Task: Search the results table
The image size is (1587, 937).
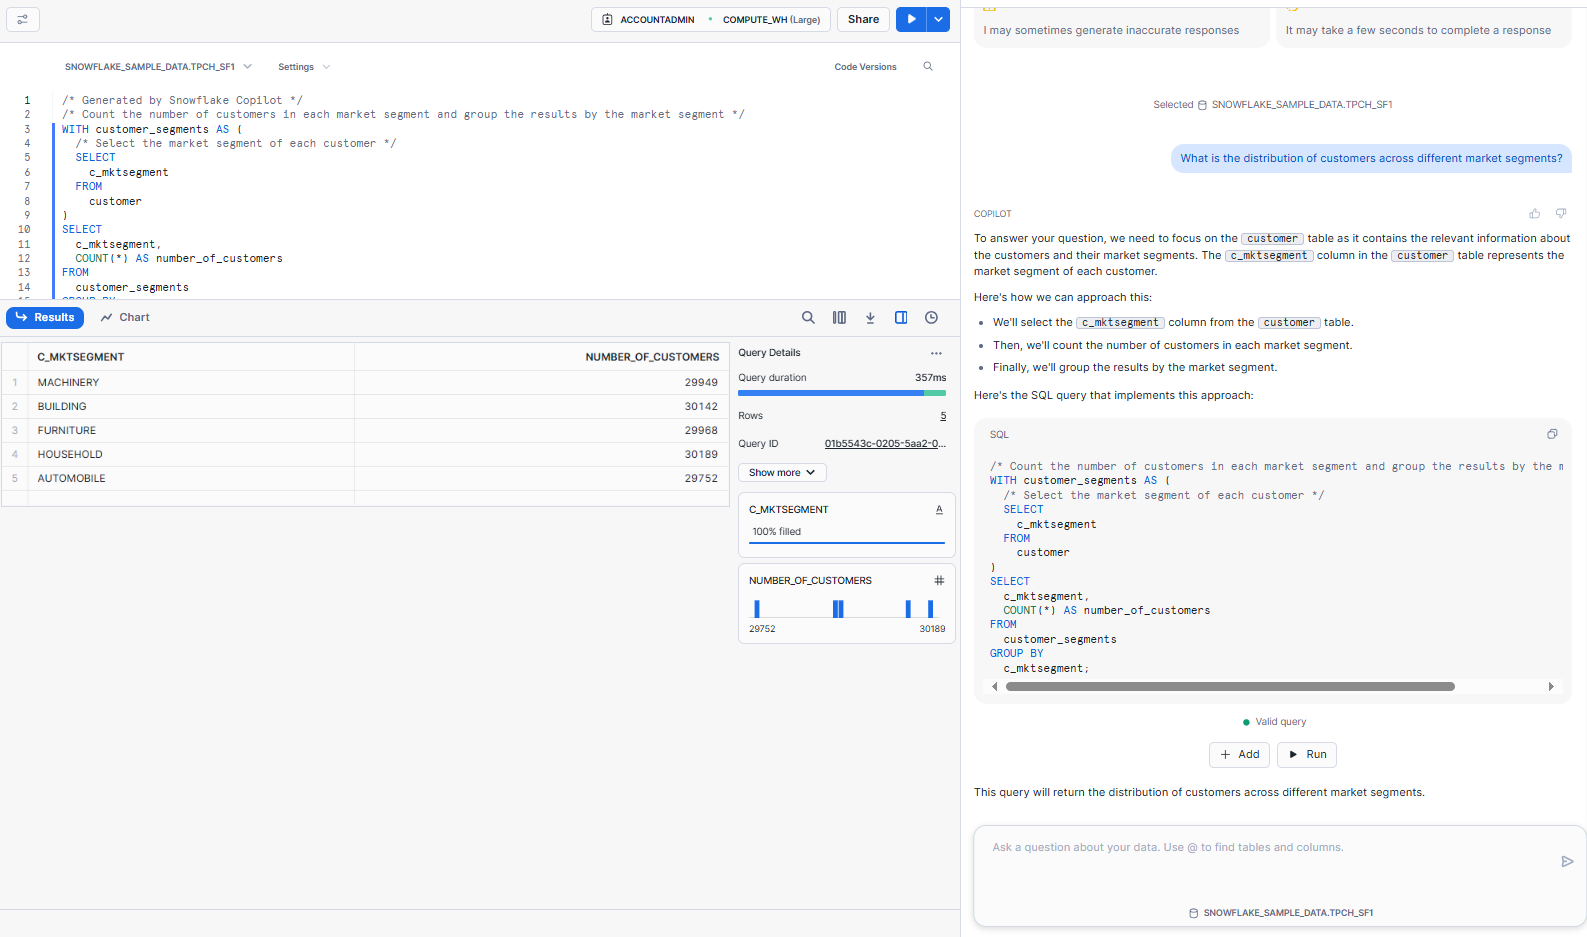Action: coord(808,317)
